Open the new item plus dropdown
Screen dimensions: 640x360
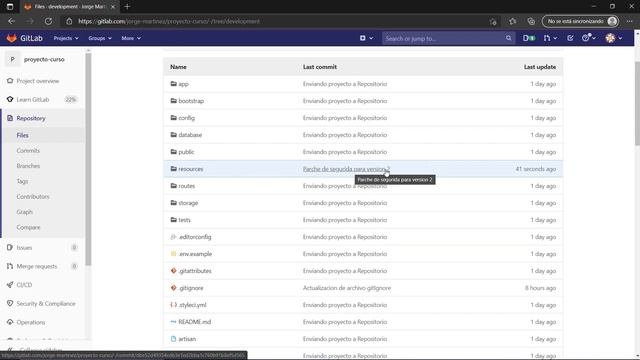[366, 38]
